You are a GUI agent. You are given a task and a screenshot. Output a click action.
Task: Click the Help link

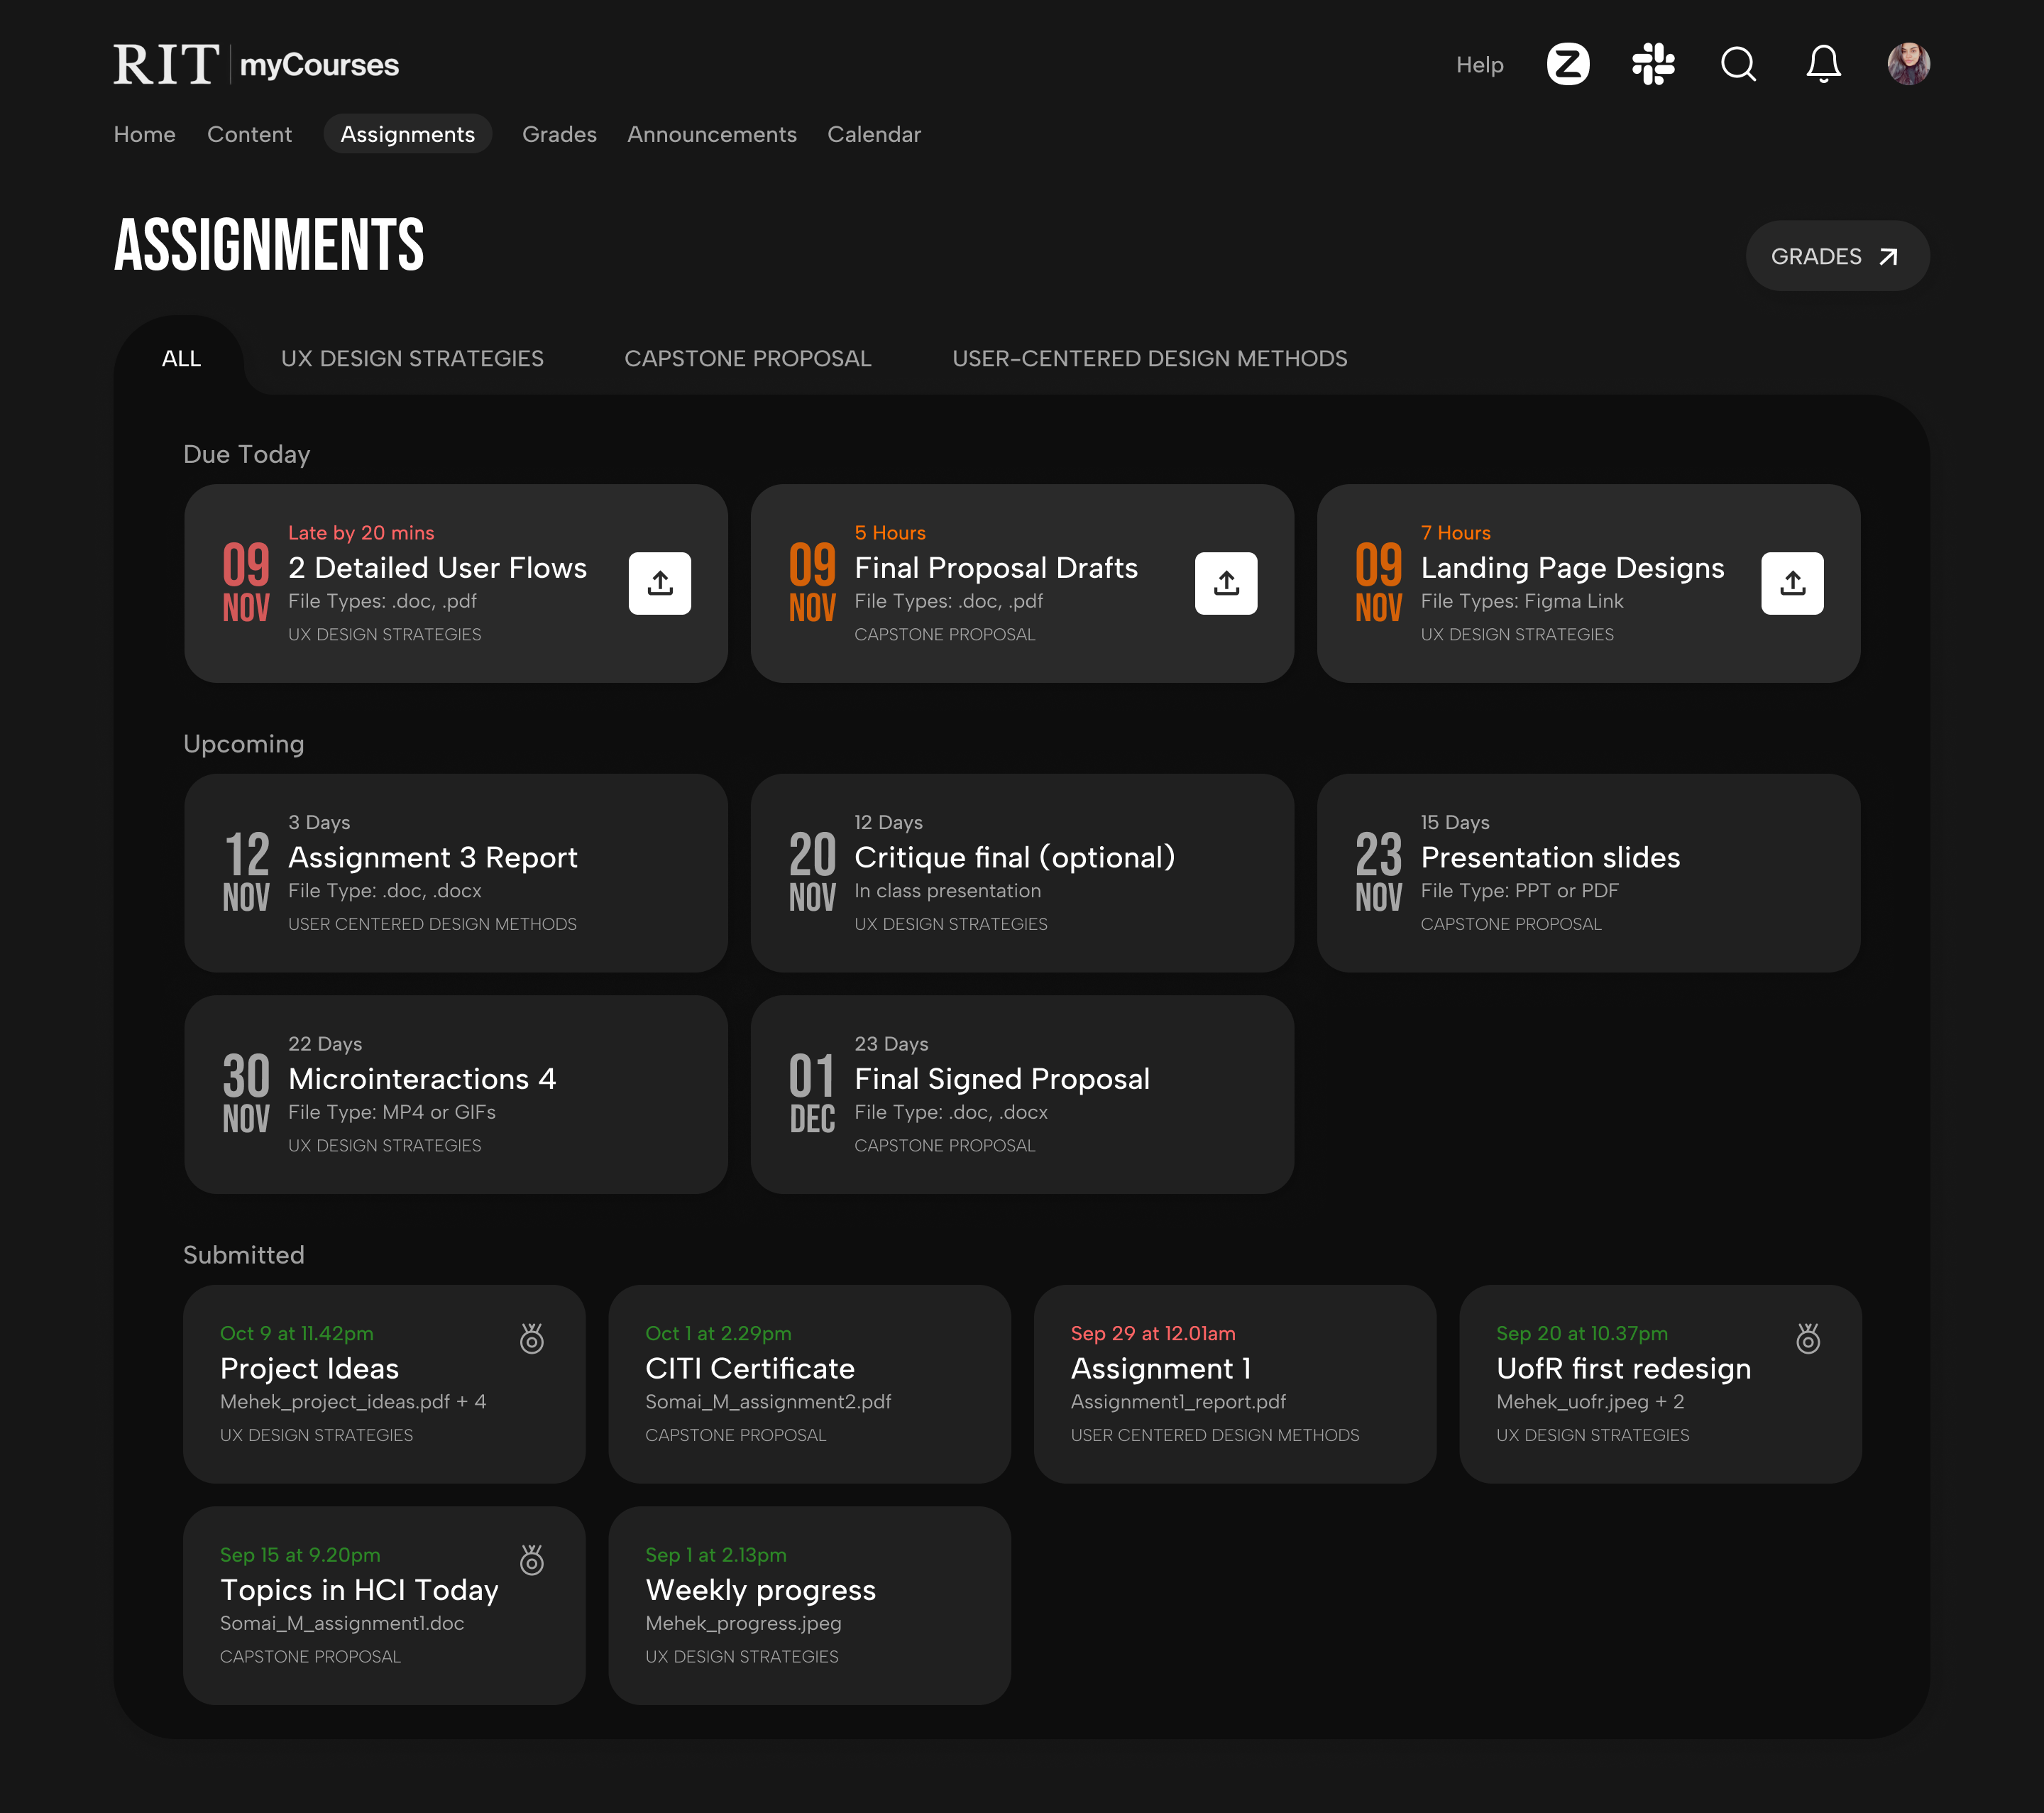point(1479,65)
